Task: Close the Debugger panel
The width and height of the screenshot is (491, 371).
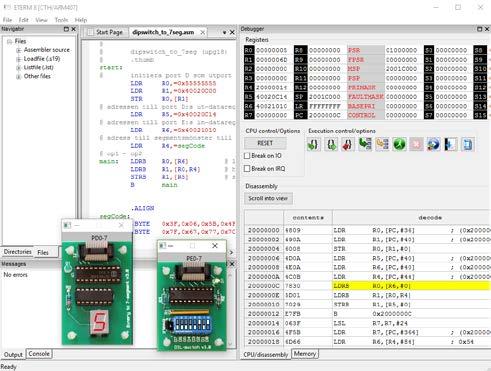Action: (x=487, y=29)
